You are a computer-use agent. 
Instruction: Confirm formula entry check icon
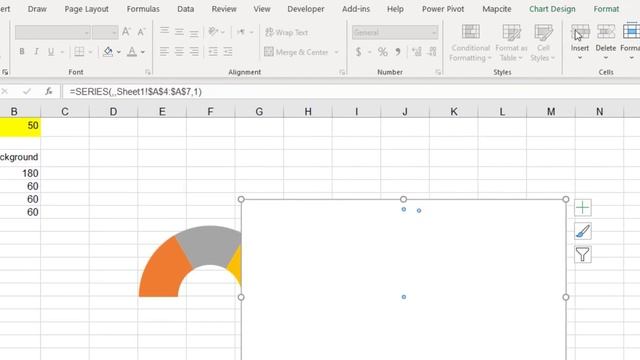tap(27, 91)
